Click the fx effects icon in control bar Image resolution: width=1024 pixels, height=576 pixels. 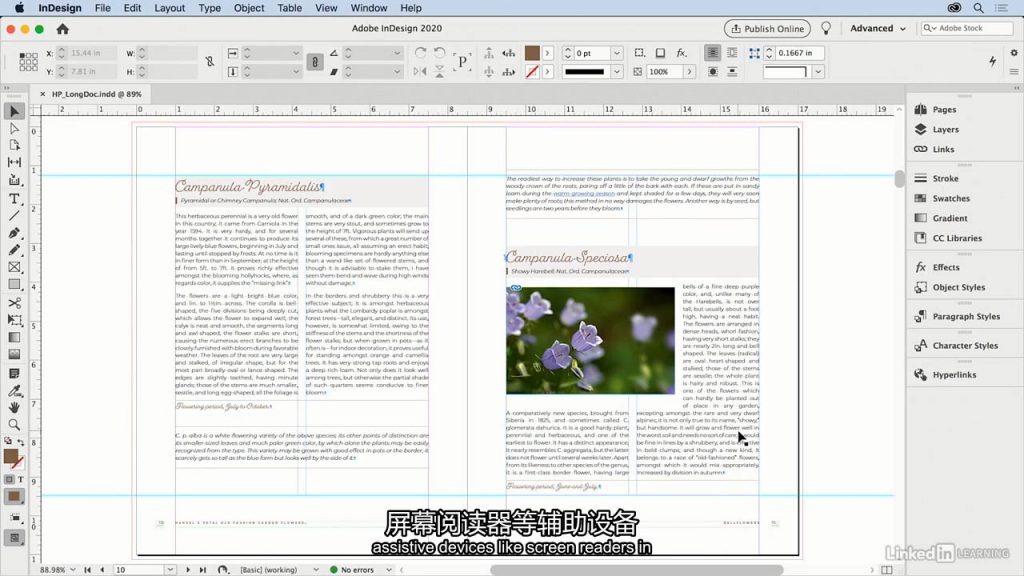[681, 53]
